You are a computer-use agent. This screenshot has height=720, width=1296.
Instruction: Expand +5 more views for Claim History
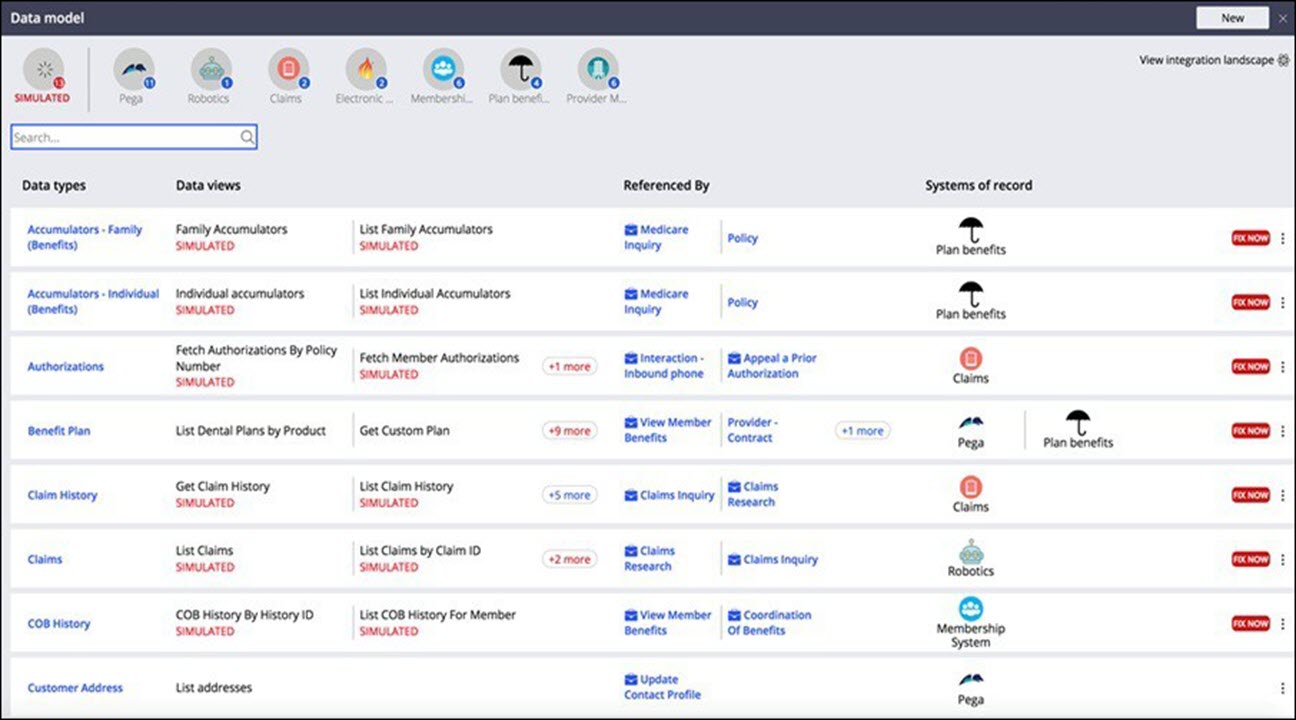tap(569, 495)
